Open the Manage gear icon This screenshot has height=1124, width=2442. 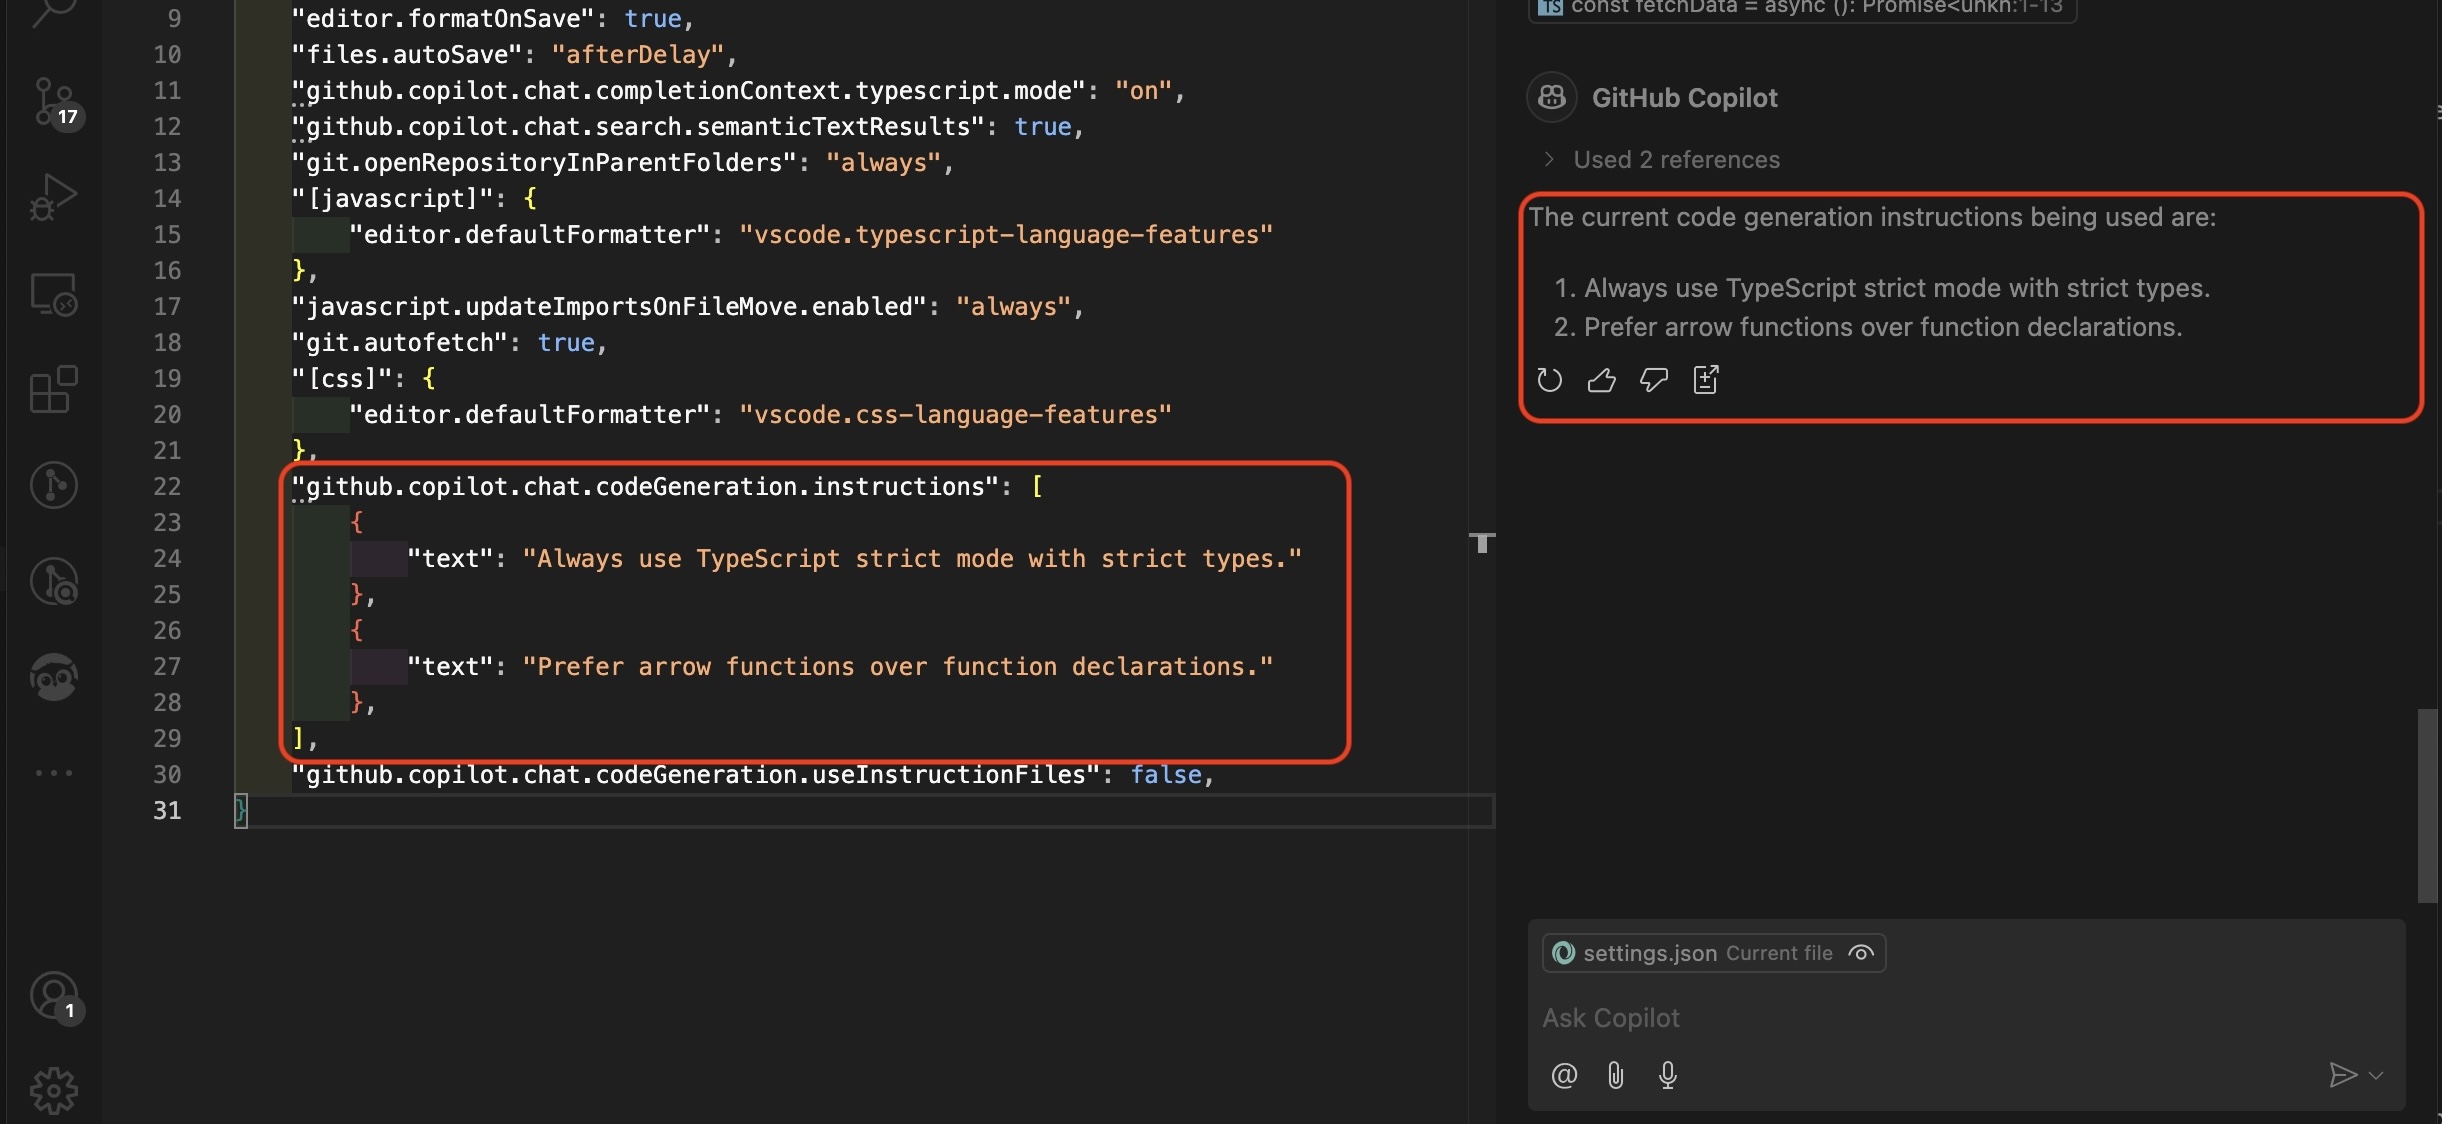[x=53, y=1091]
